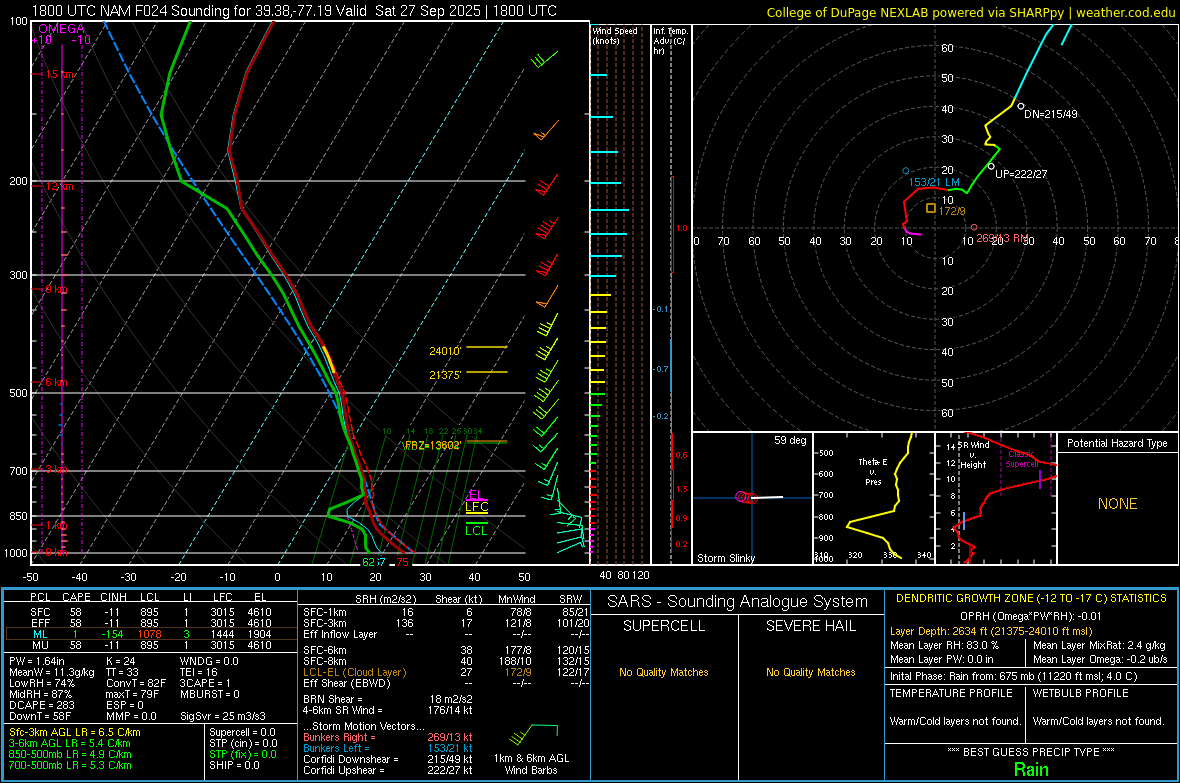Viewport: 1180px width, 783px height.
Task: Click the UP=222/27 hodograph label
Action: coord(1021,174)
